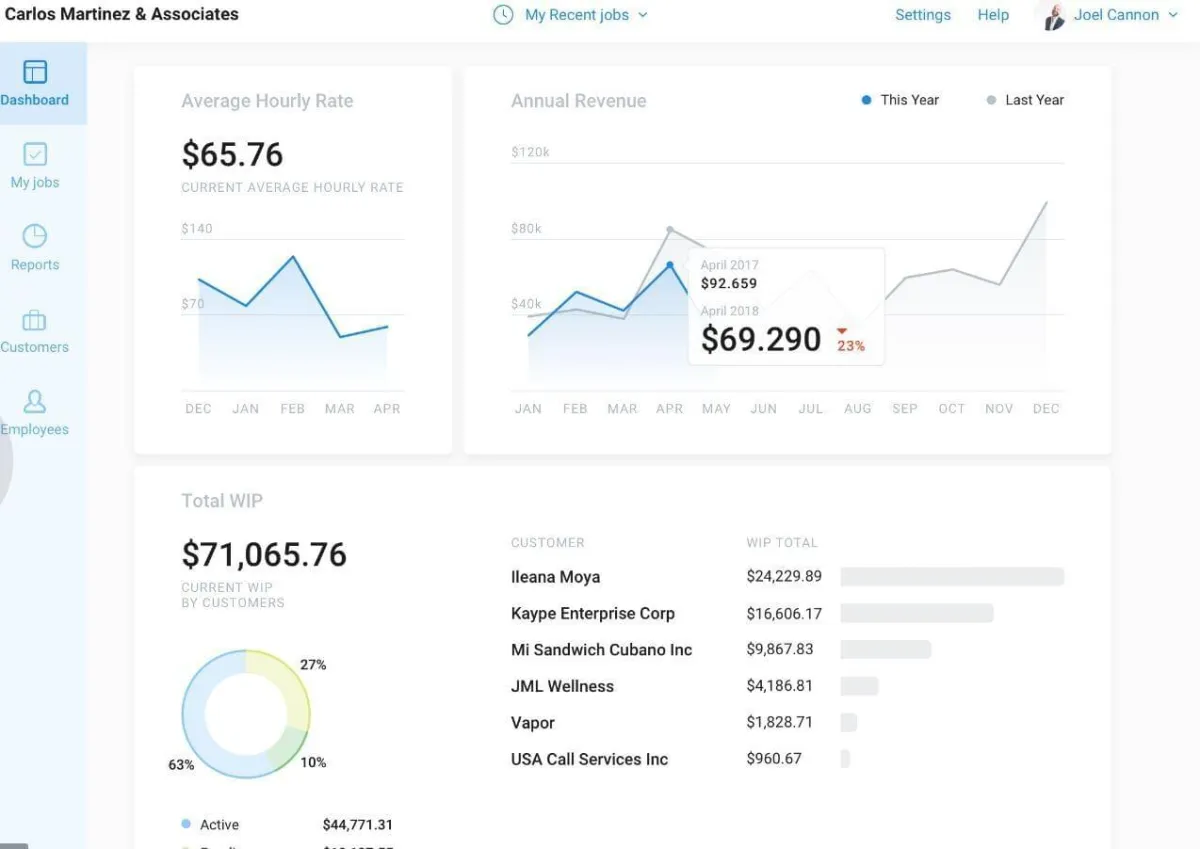Image resolution: width=1200 pixels, height=849 pixels.
Task: Click the CUSTOMER column header
Action: 547,542
